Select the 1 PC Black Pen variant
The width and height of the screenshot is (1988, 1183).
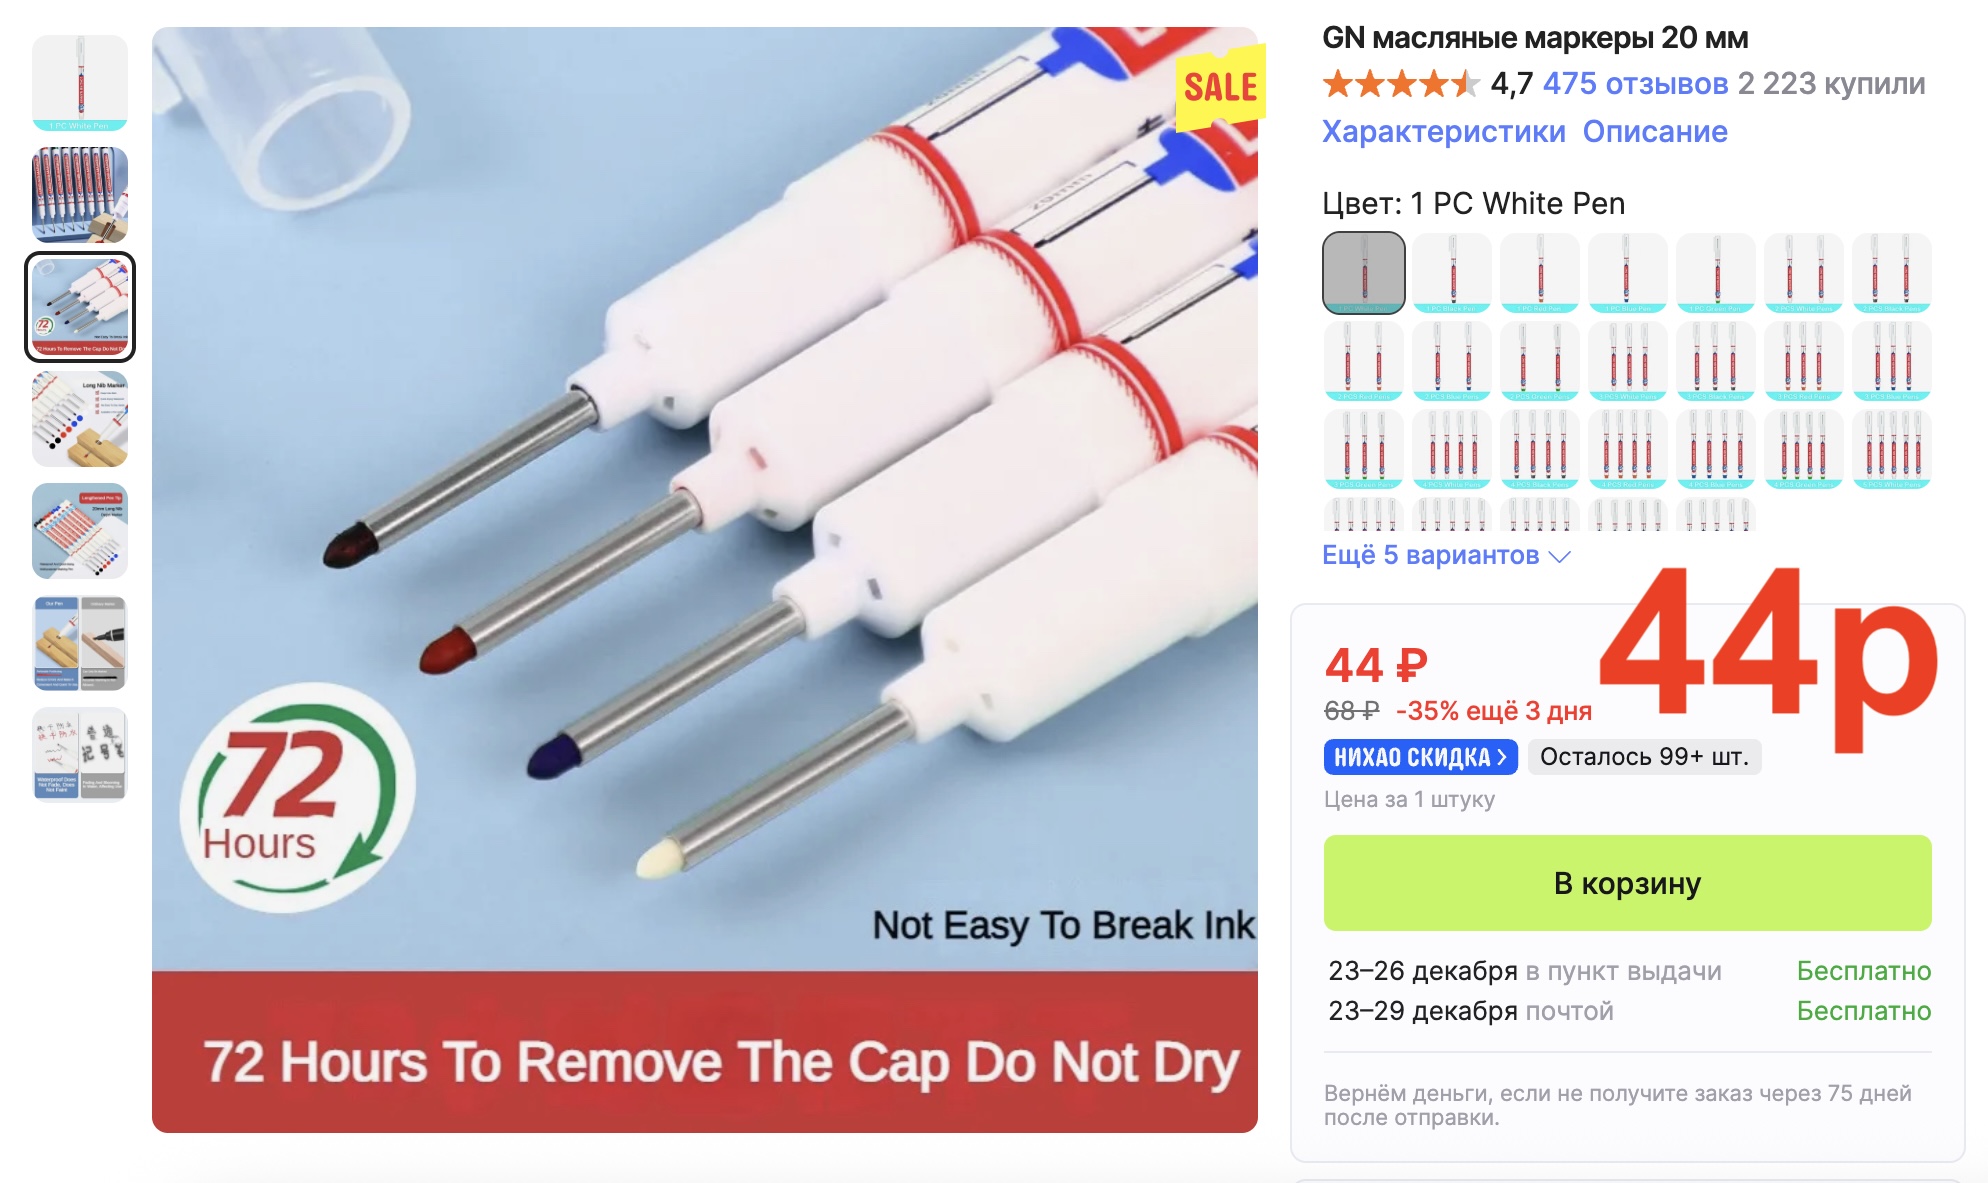(1452, 273)
